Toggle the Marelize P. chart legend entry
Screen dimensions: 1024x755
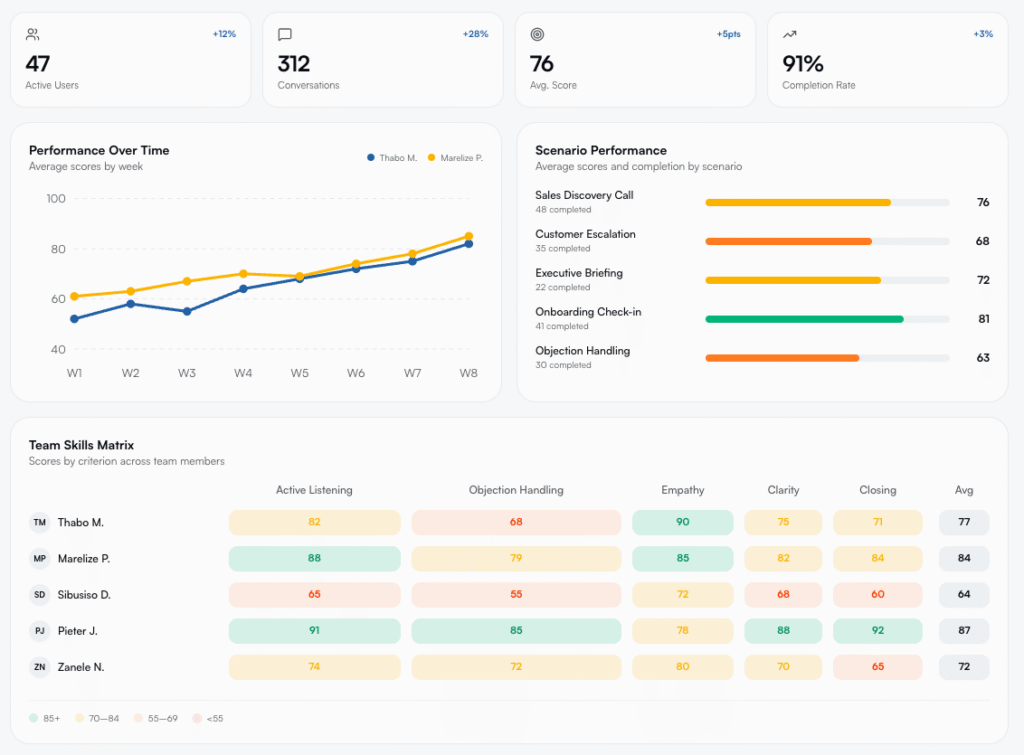click(x=455, y=158)
